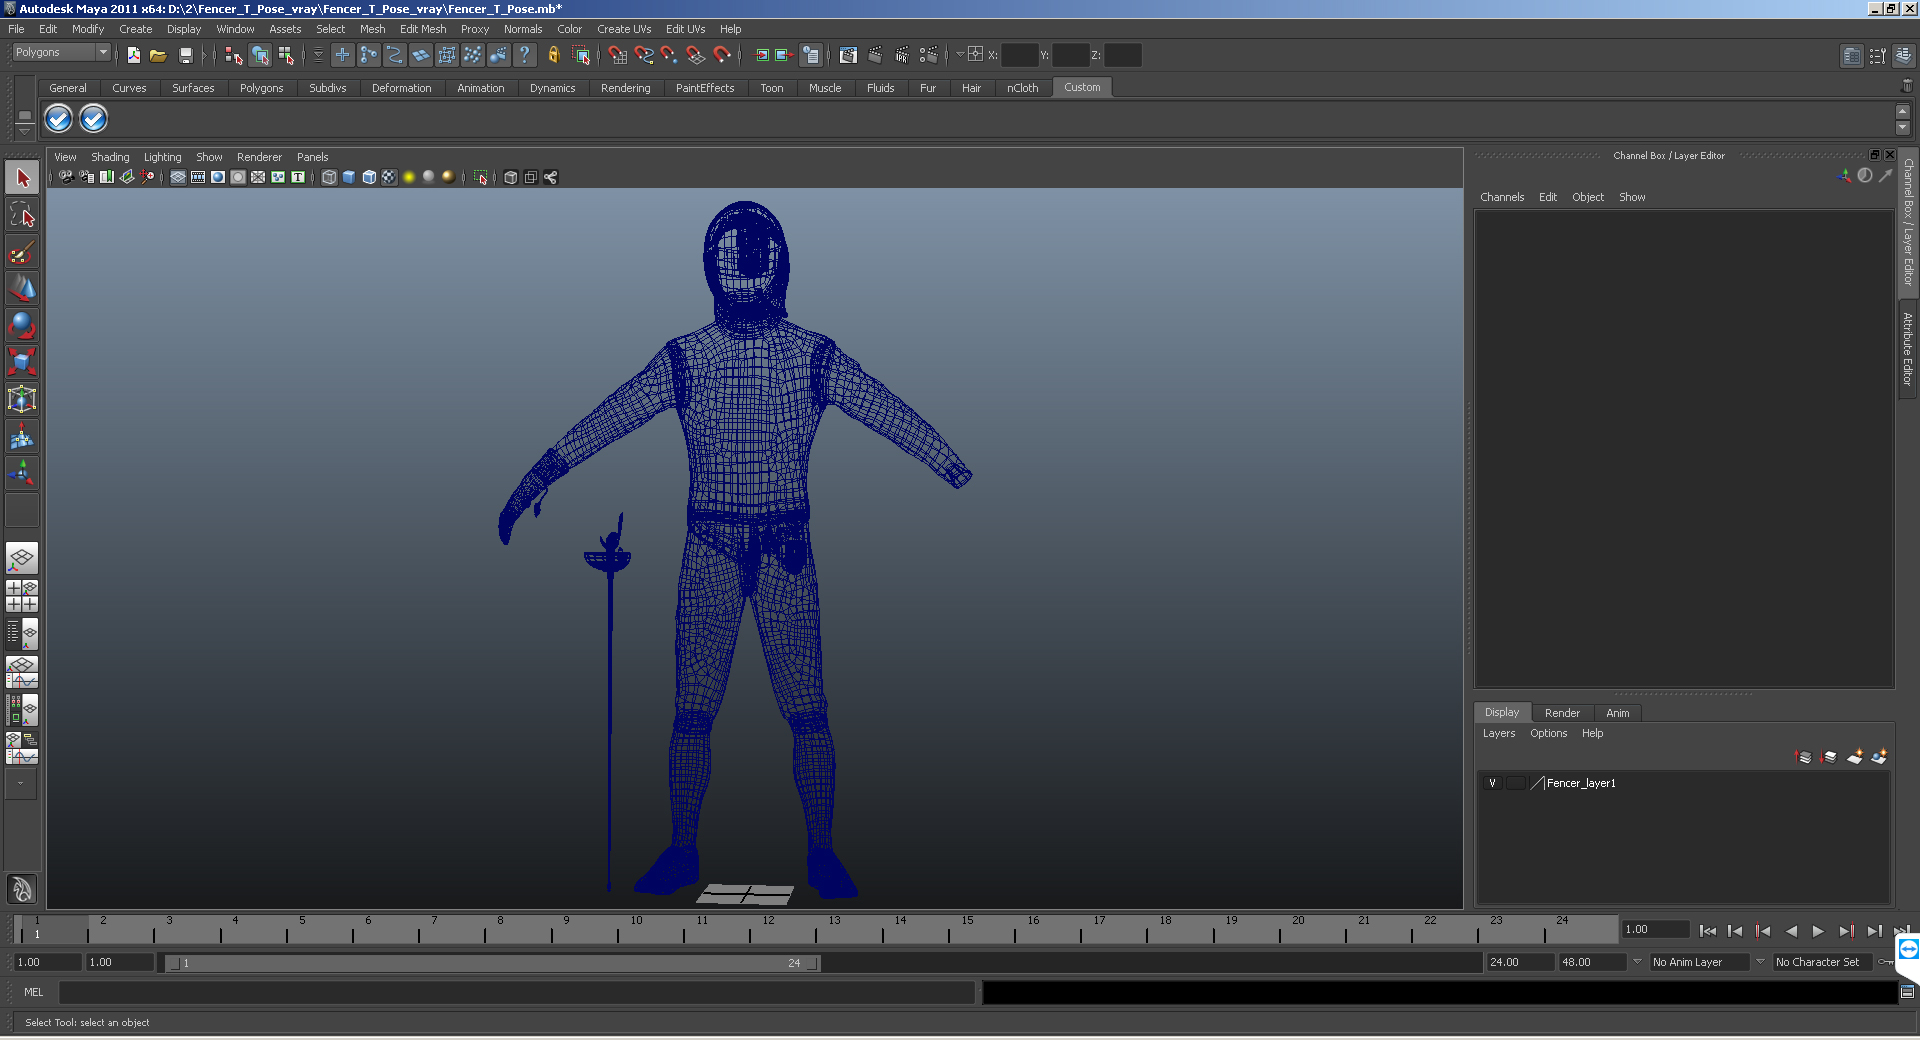Switch to four view layout
The height and width of the screenshot is (1040, 1920).
click(x=22, y=596)
